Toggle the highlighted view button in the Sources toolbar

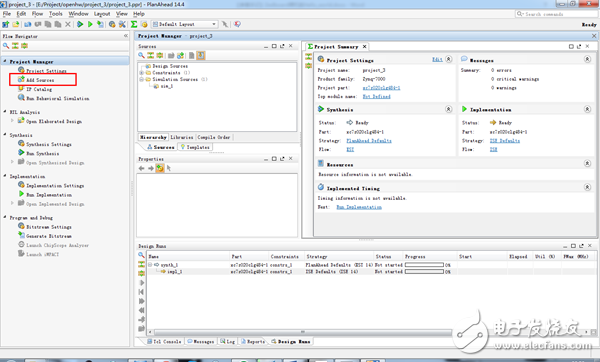(201, 55)
